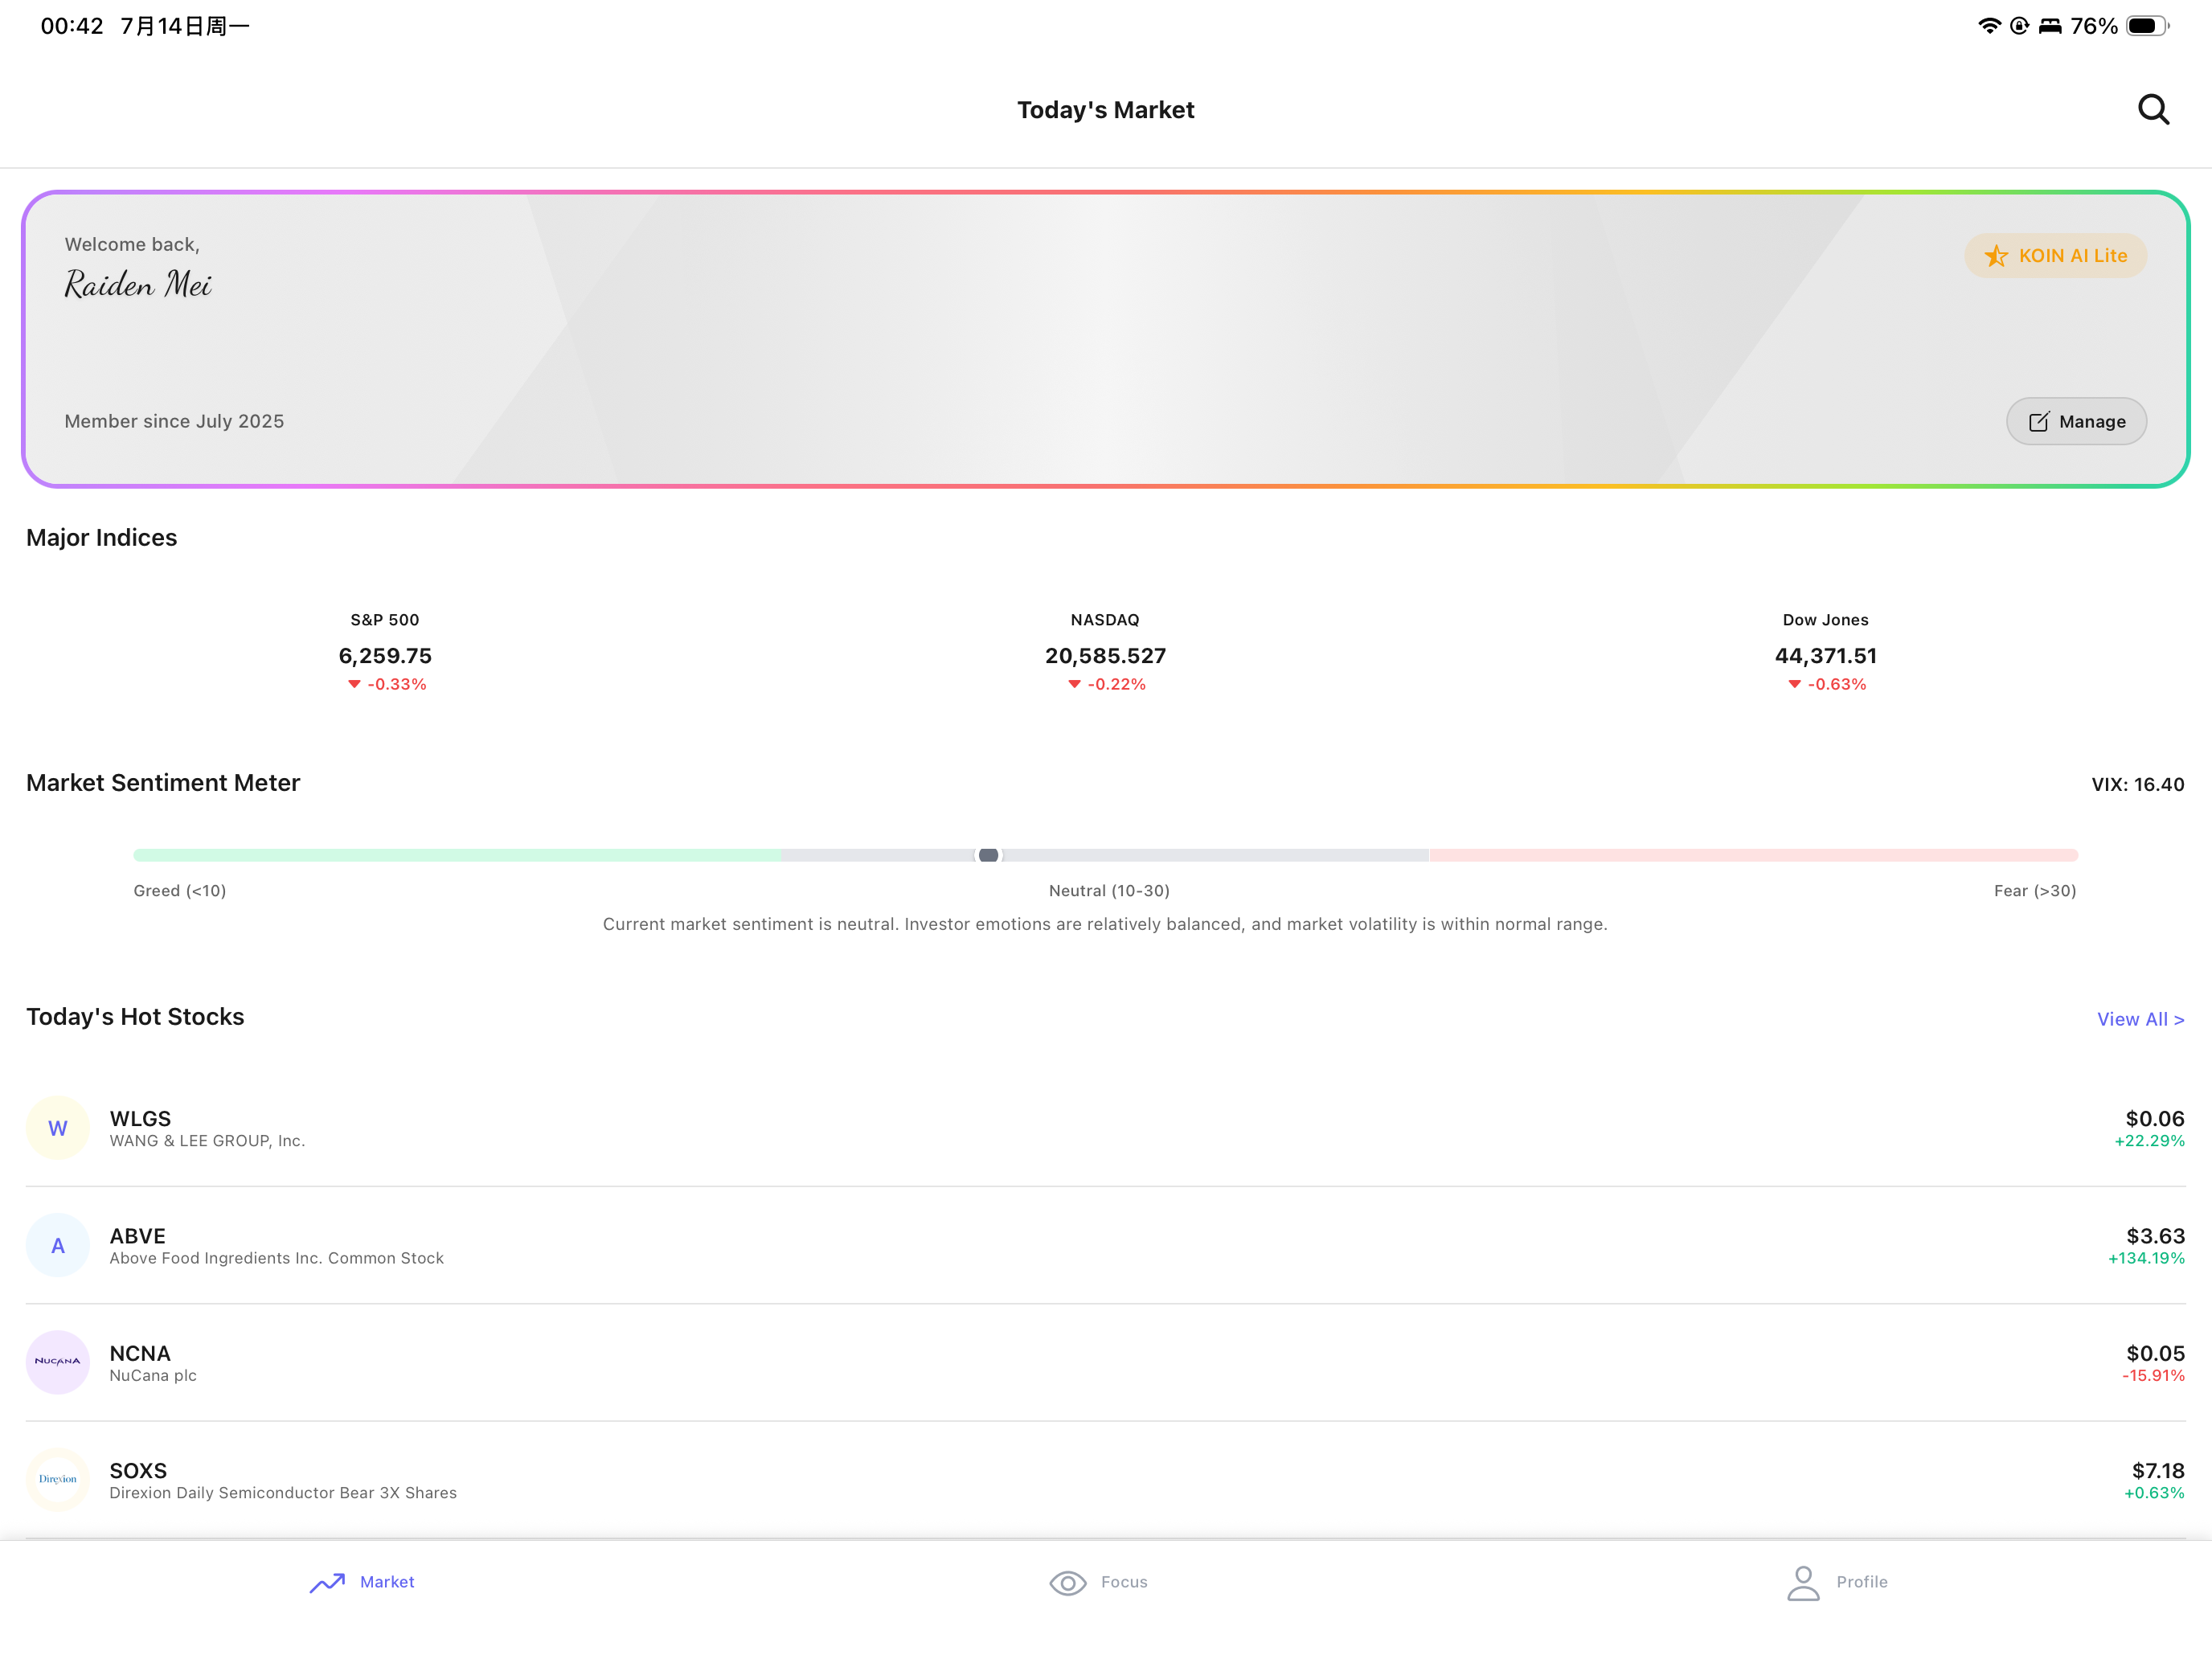Open WLGS stock avatar icon

pos(58,1128)
